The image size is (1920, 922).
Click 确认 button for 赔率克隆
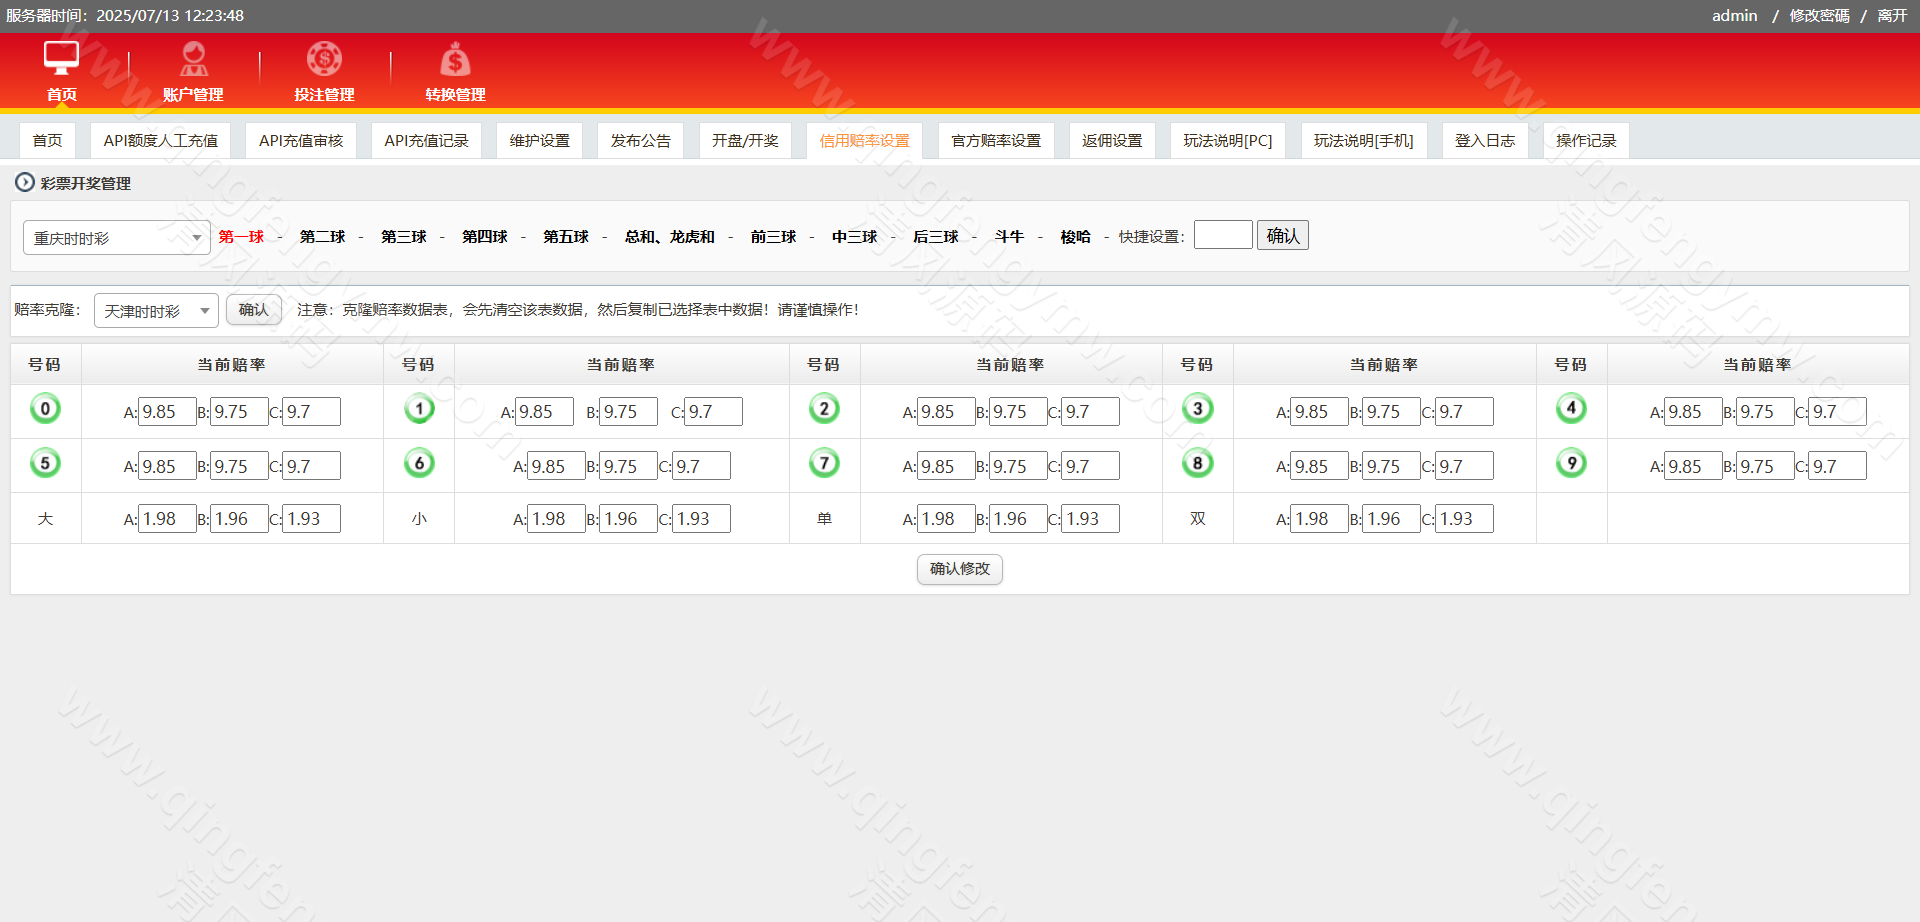click(x=253, y=310)
